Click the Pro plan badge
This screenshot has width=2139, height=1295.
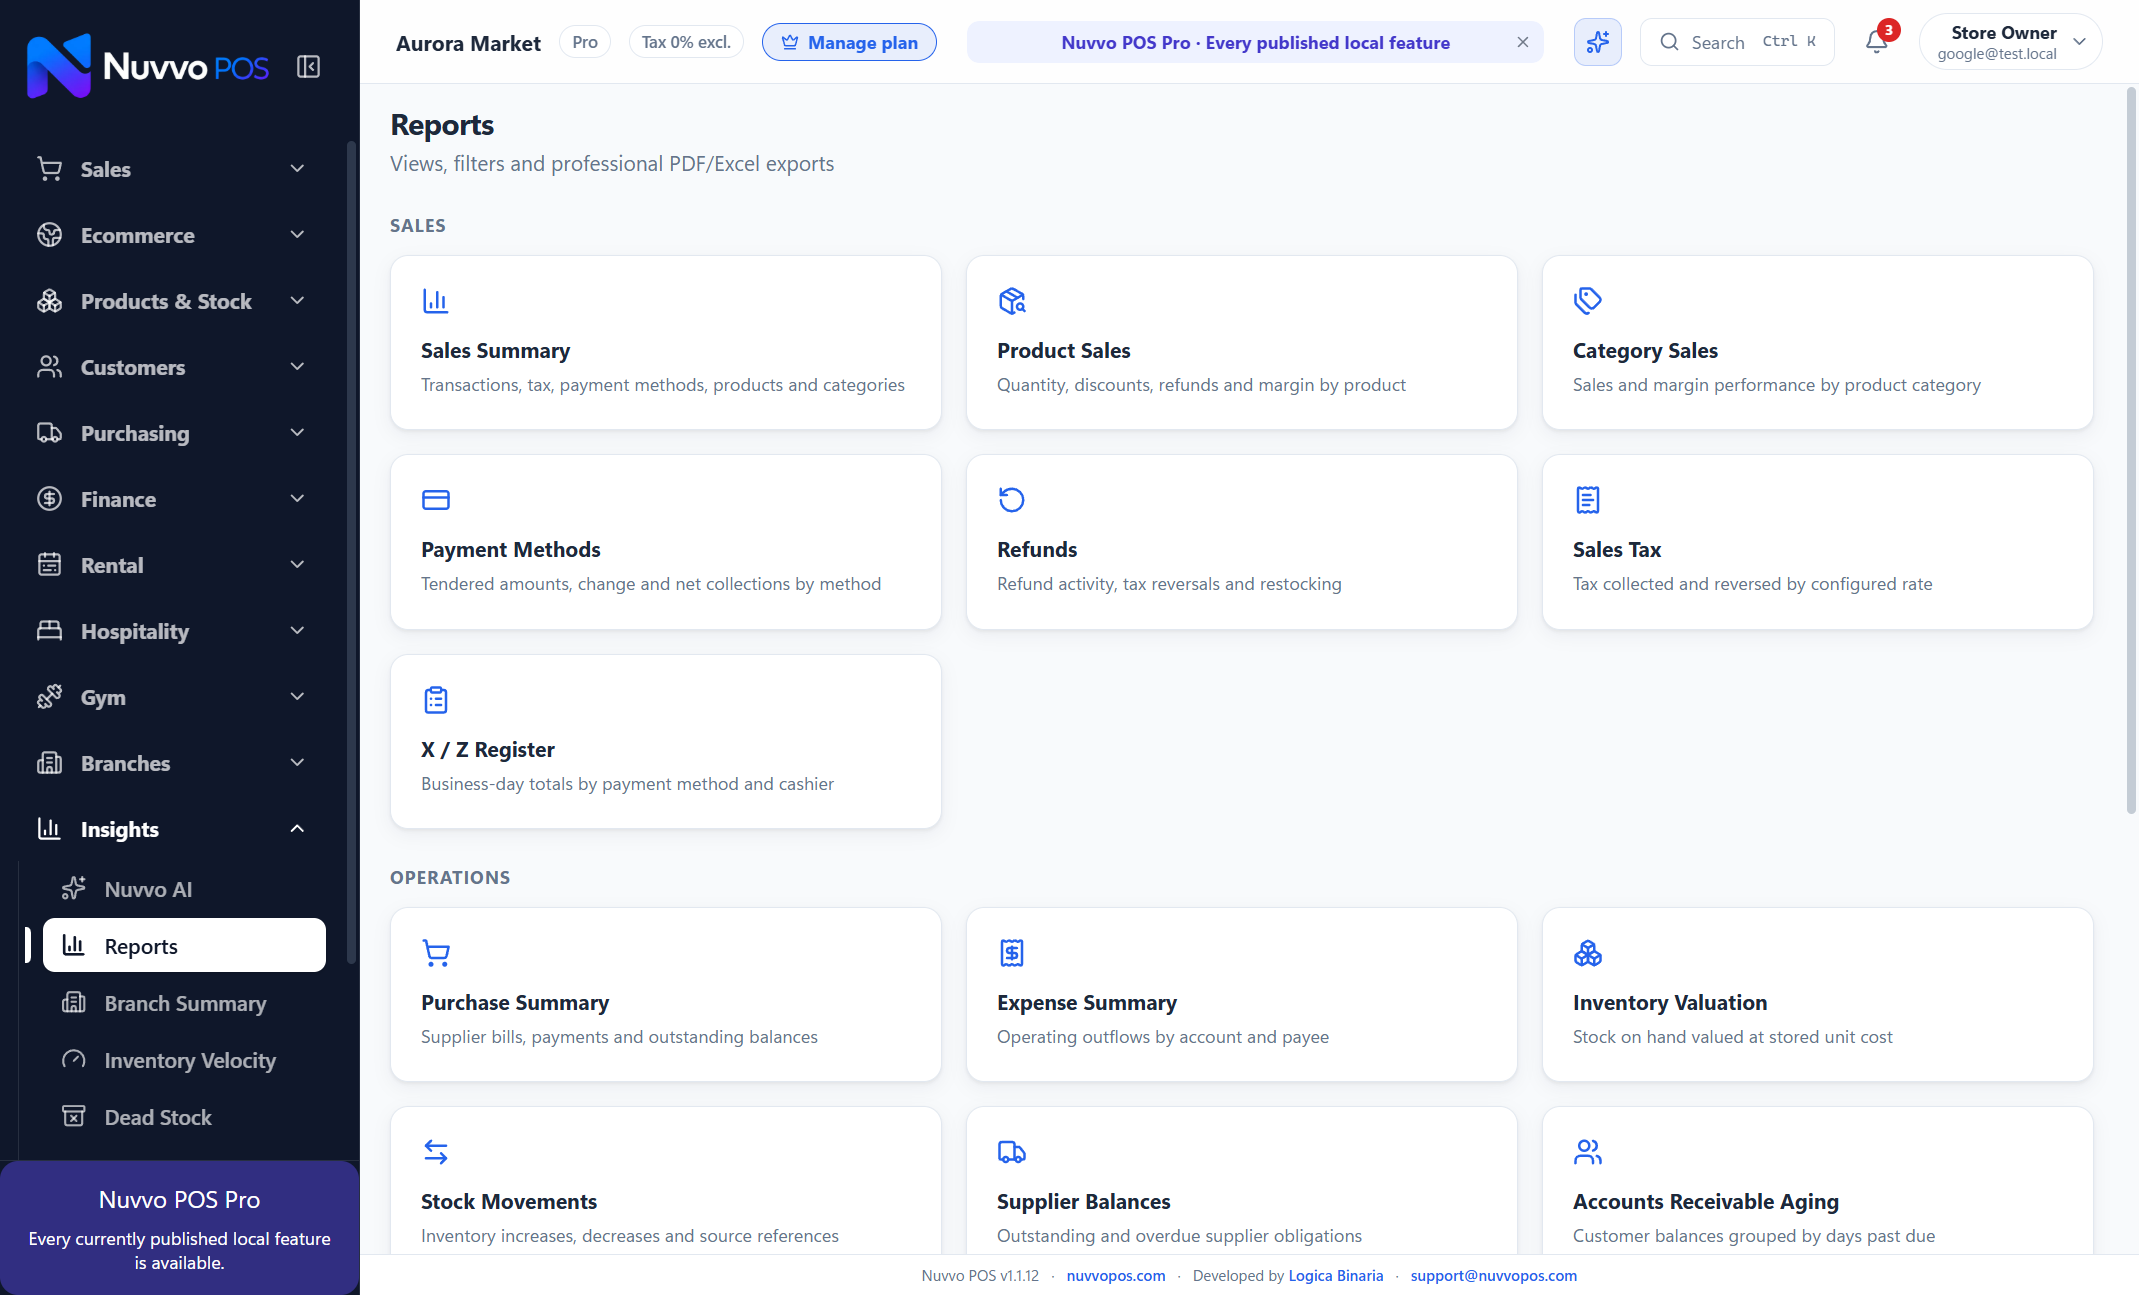[585, 42]
